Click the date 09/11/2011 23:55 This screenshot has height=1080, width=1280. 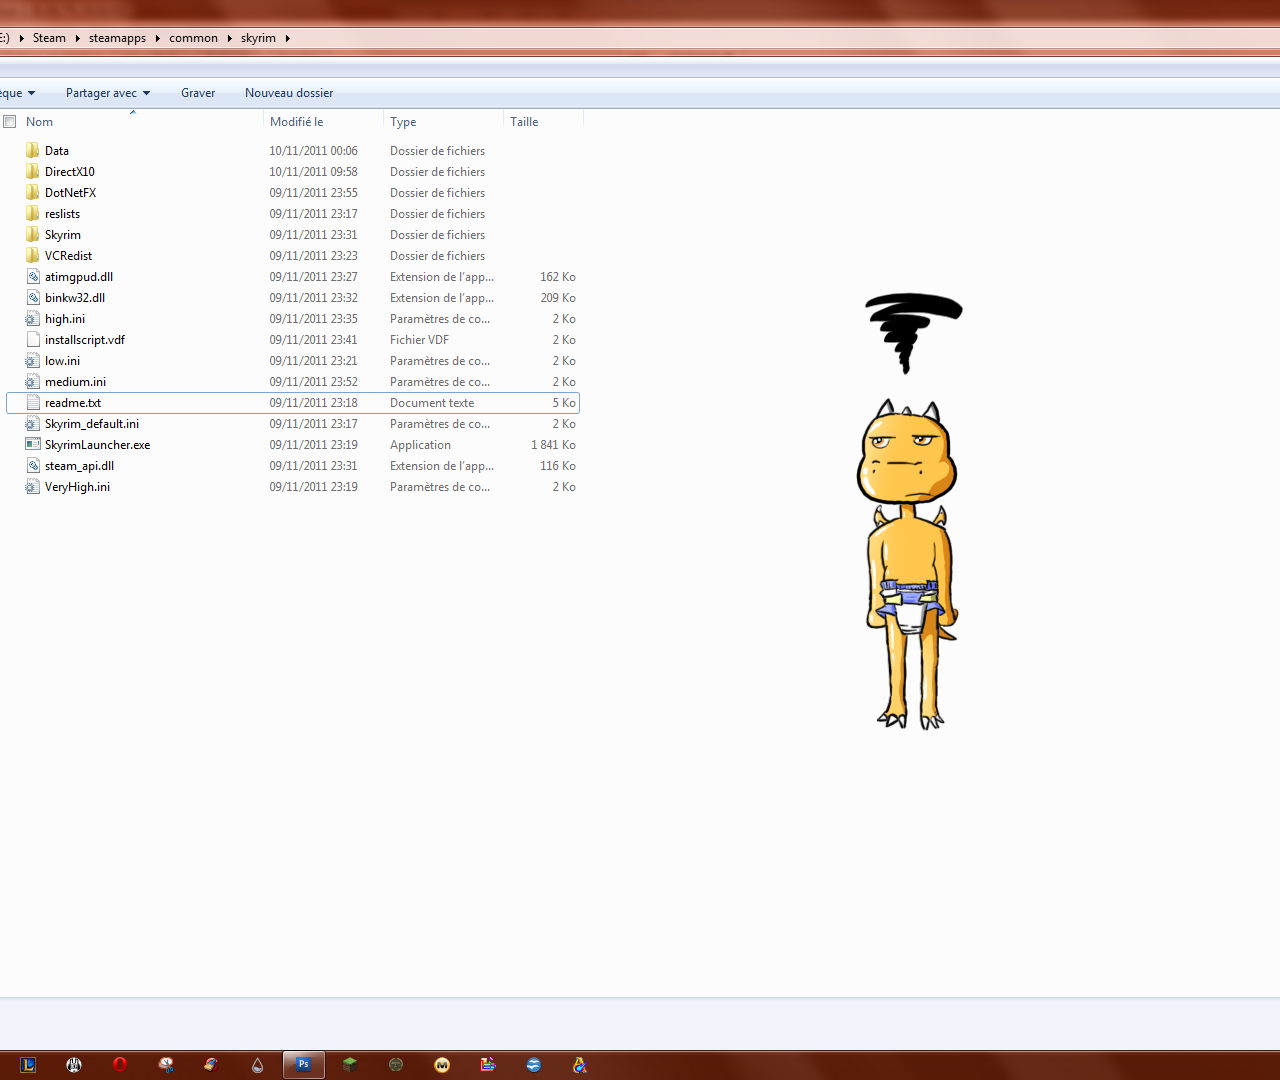313,193
